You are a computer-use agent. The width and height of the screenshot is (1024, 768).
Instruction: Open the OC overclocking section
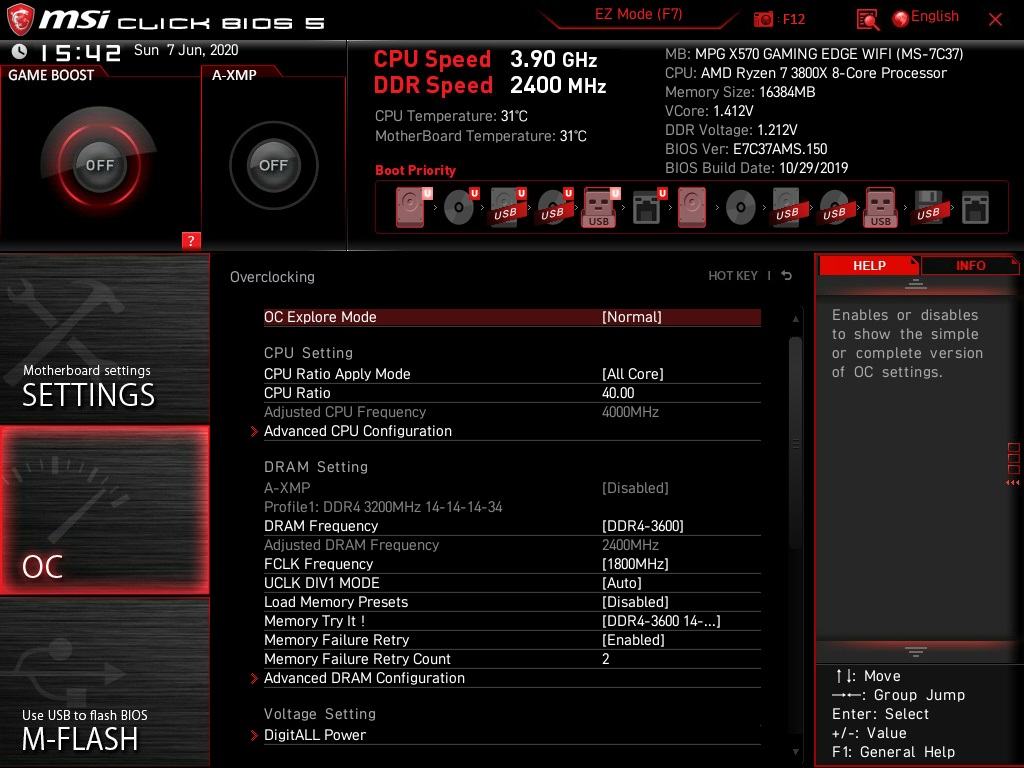(104, 510)
